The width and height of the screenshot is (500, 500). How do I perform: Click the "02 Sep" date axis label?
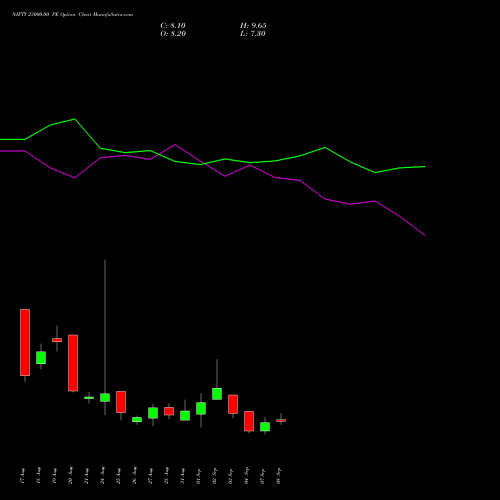pos(215,475)
